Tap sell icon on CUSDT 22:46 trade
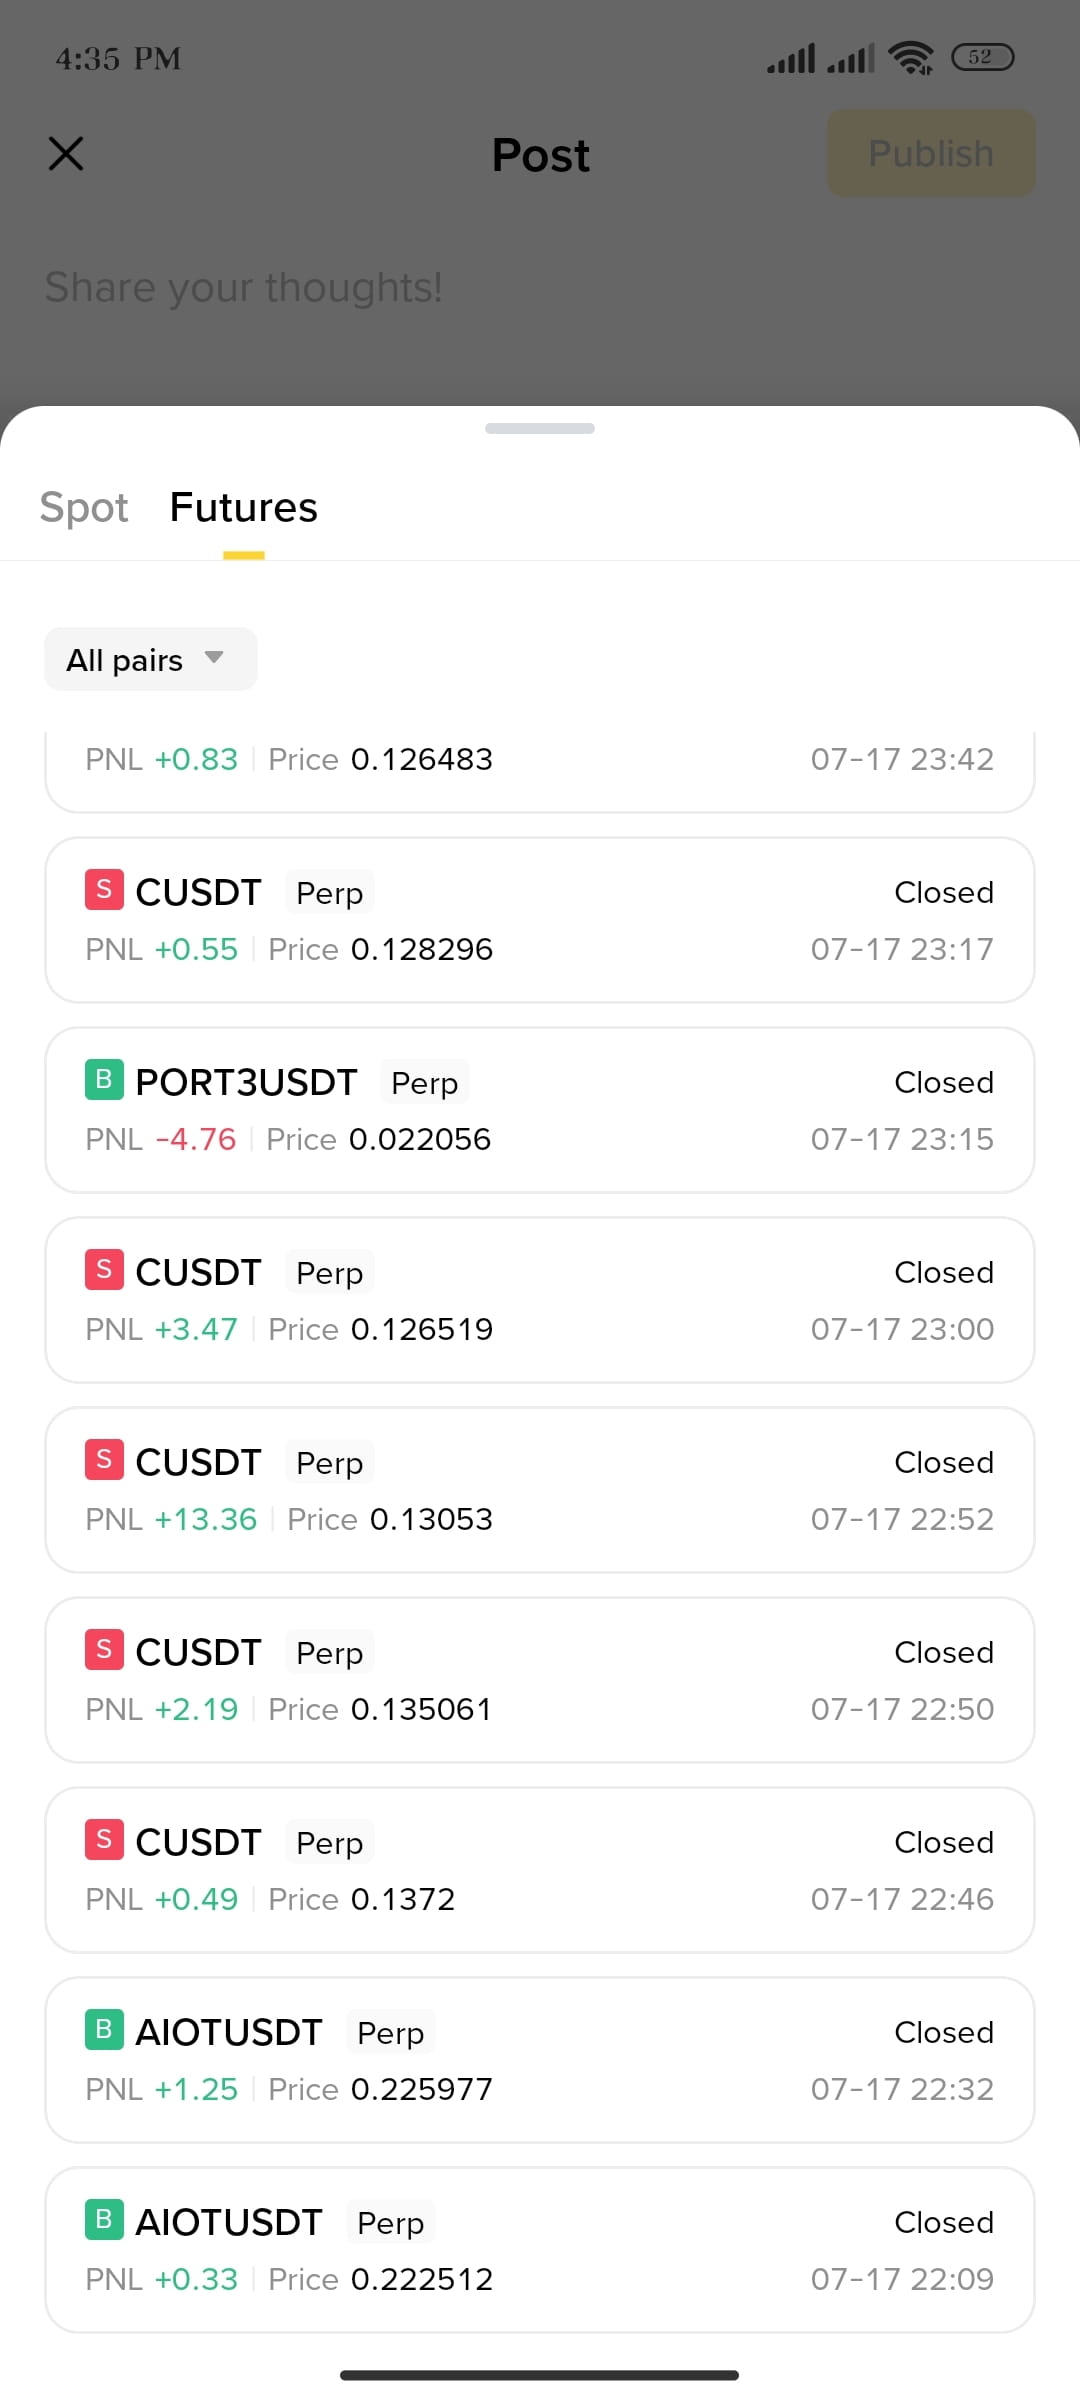 [x=104, y=1839]
